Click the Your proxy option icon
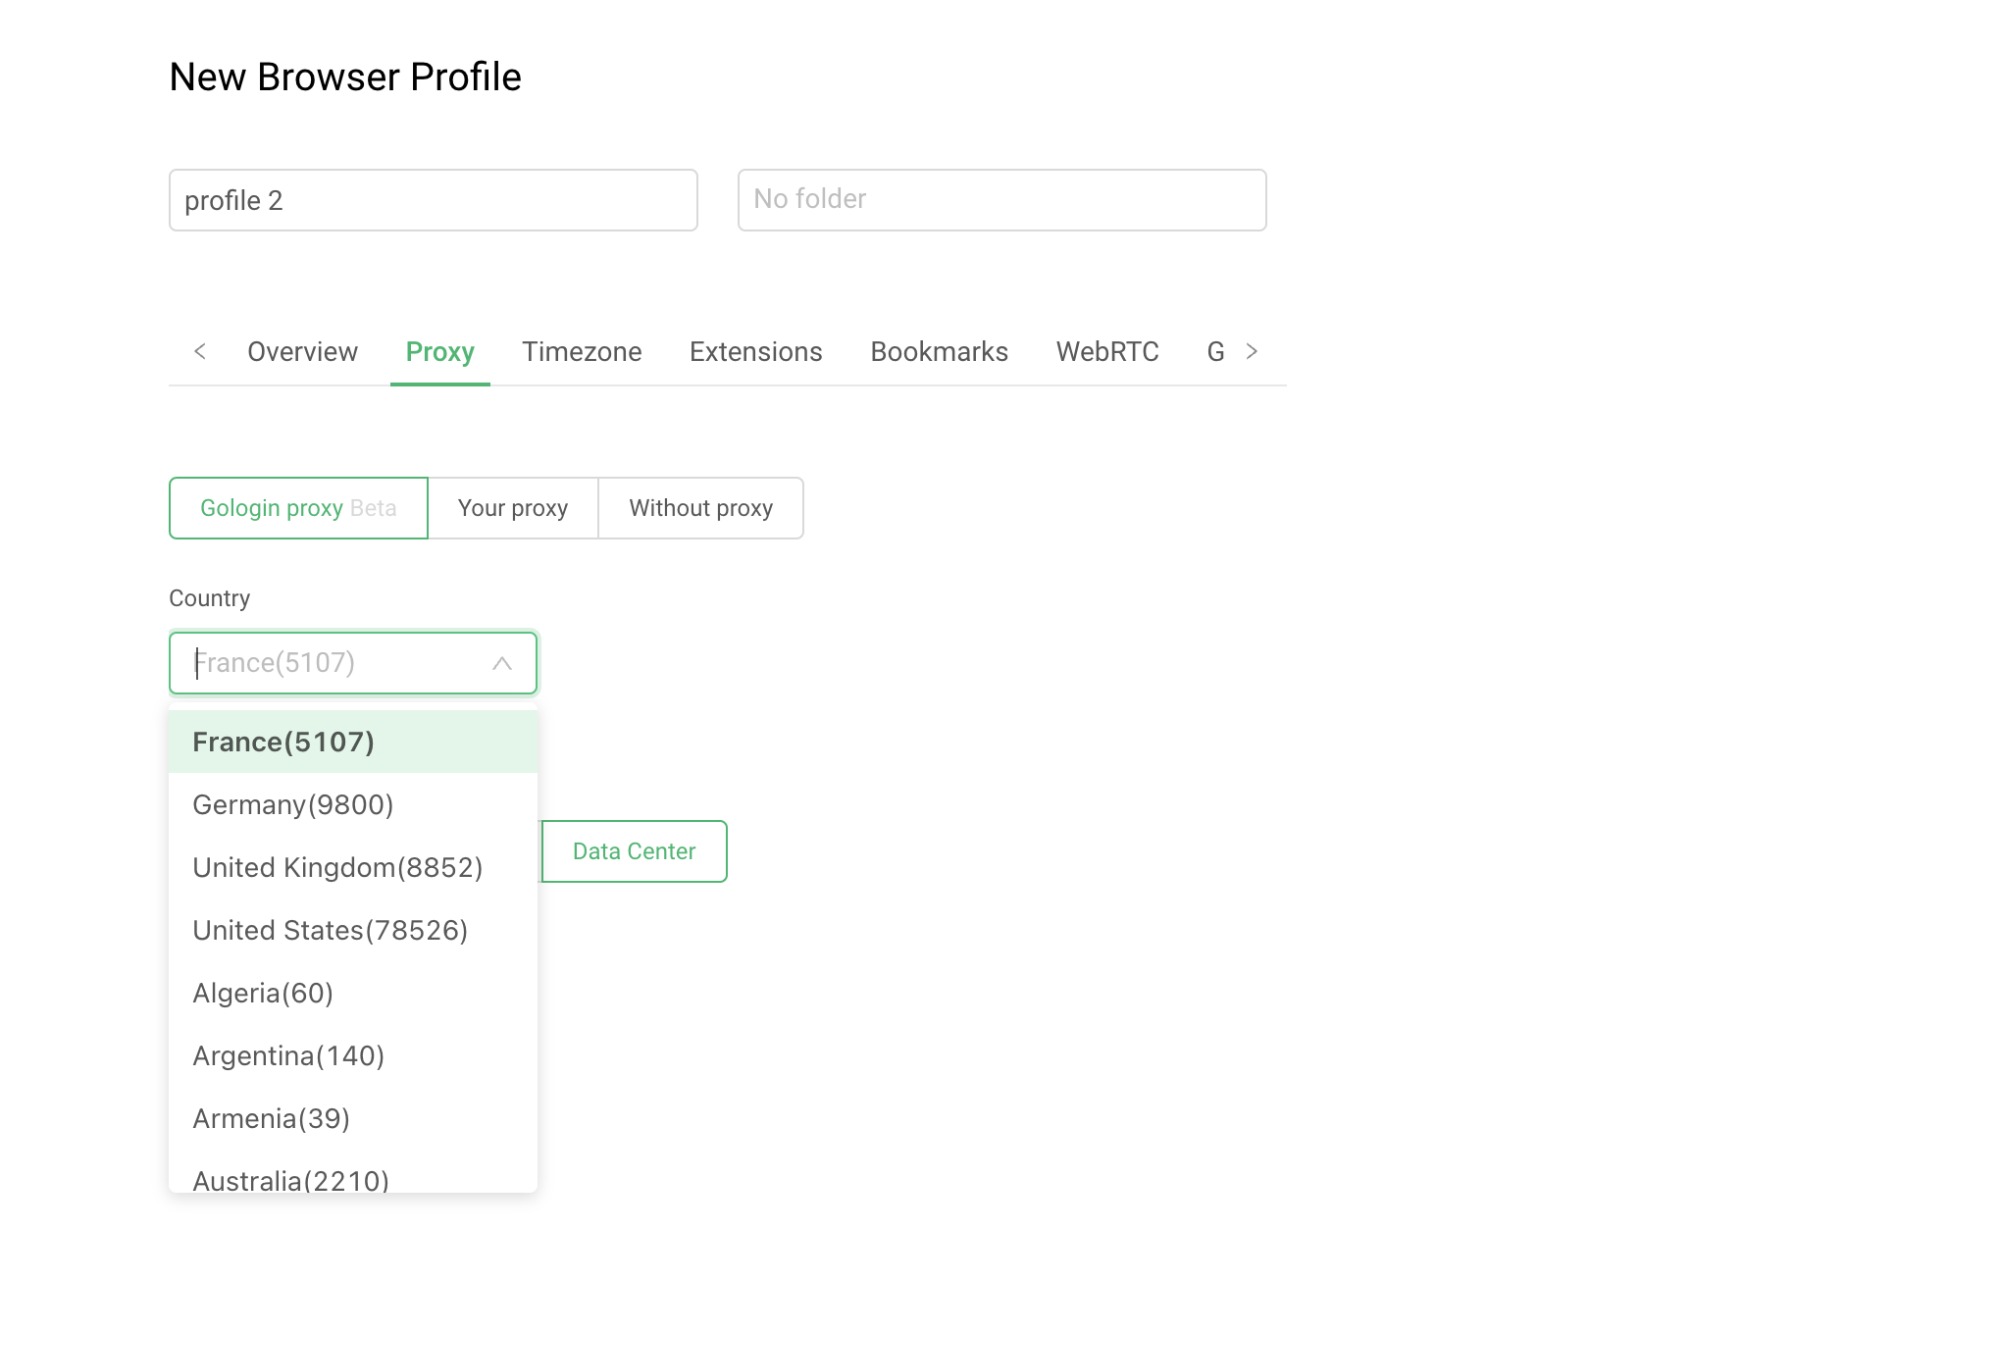Screen dimensions: 1999x1352 coord(513,507)
